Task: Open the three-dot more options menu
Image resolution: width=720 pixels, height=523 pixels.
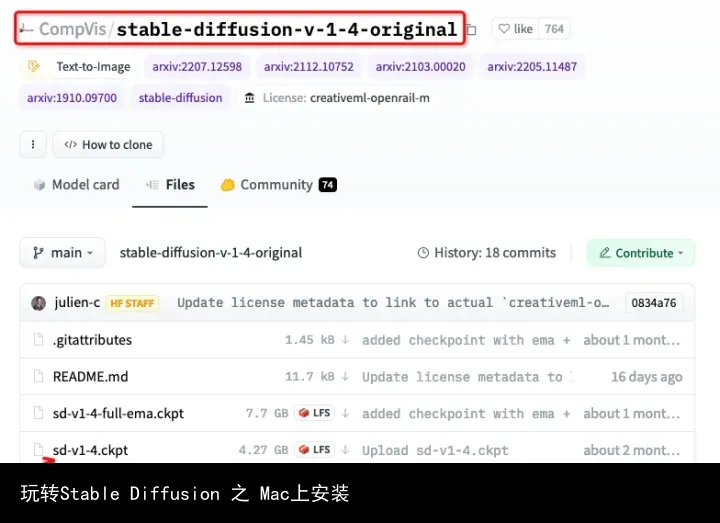Action: tap(33, 145)
